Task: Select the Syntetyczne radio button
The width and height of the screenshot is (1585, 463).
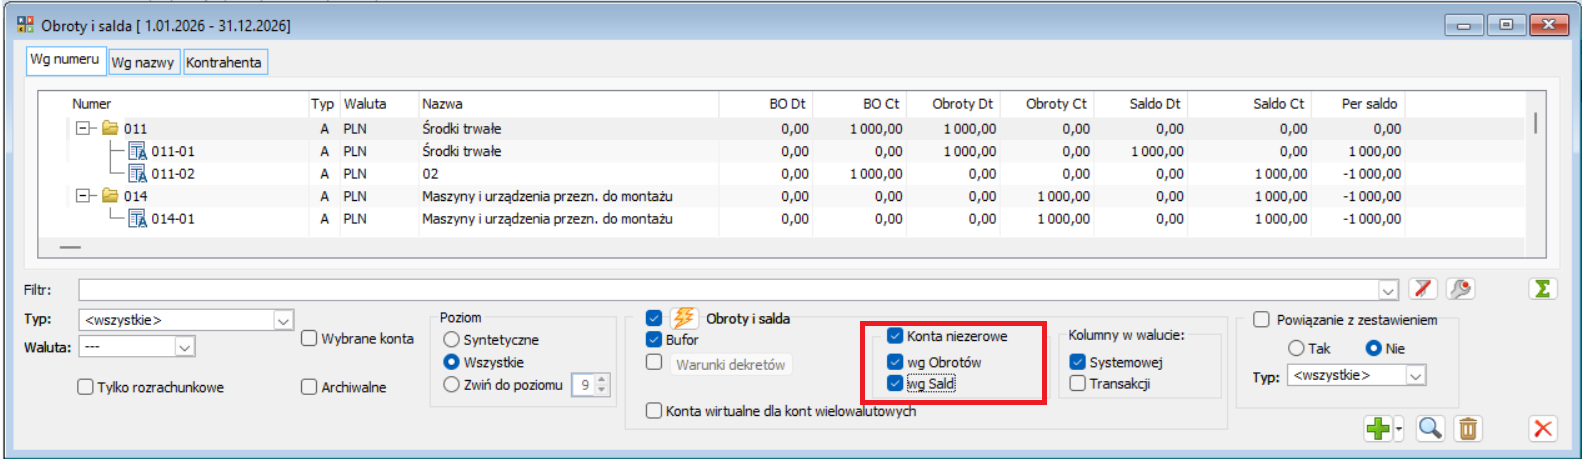Action: (x=451, y=340)
